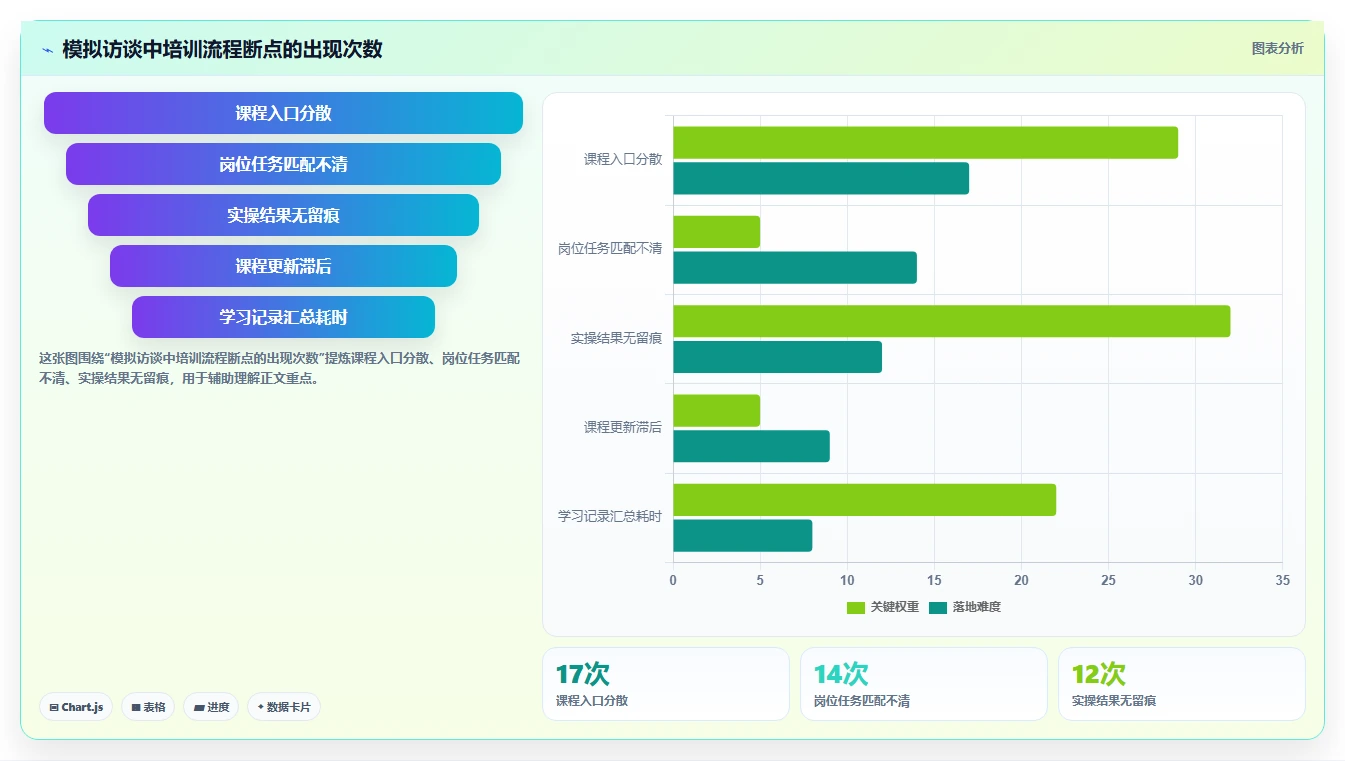Viewport: 1345px width, 761px height.
Task: Click the 关键权重 bar for 实操结果无留痕
Action: (x=951, y=321)
